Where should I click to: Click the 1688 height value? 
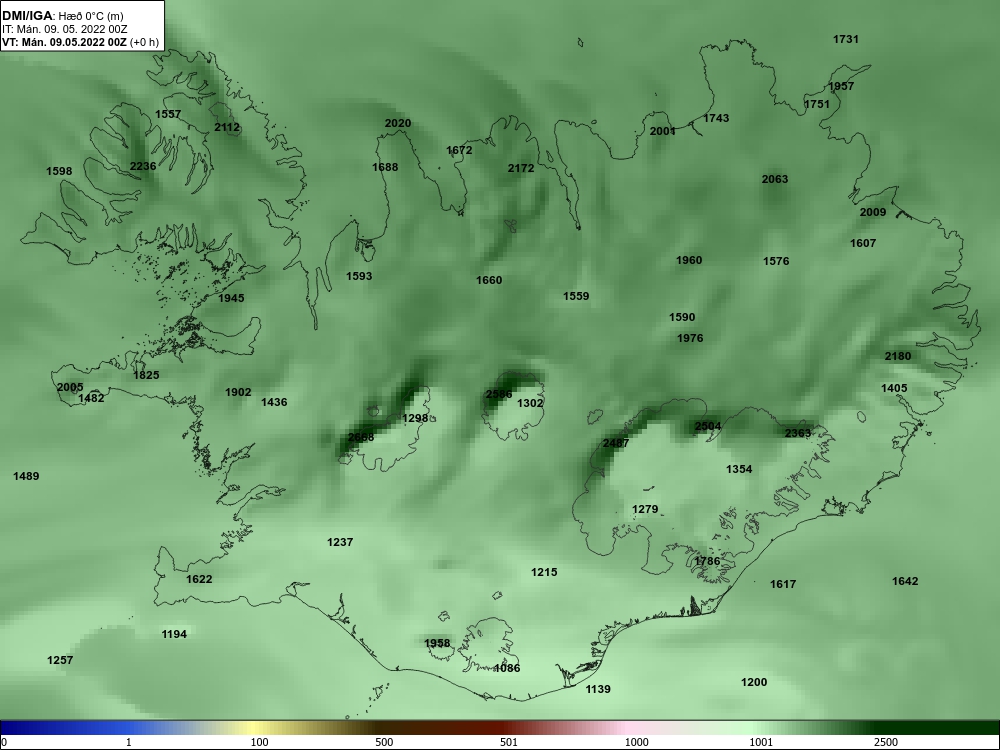[x=385, y=167]
